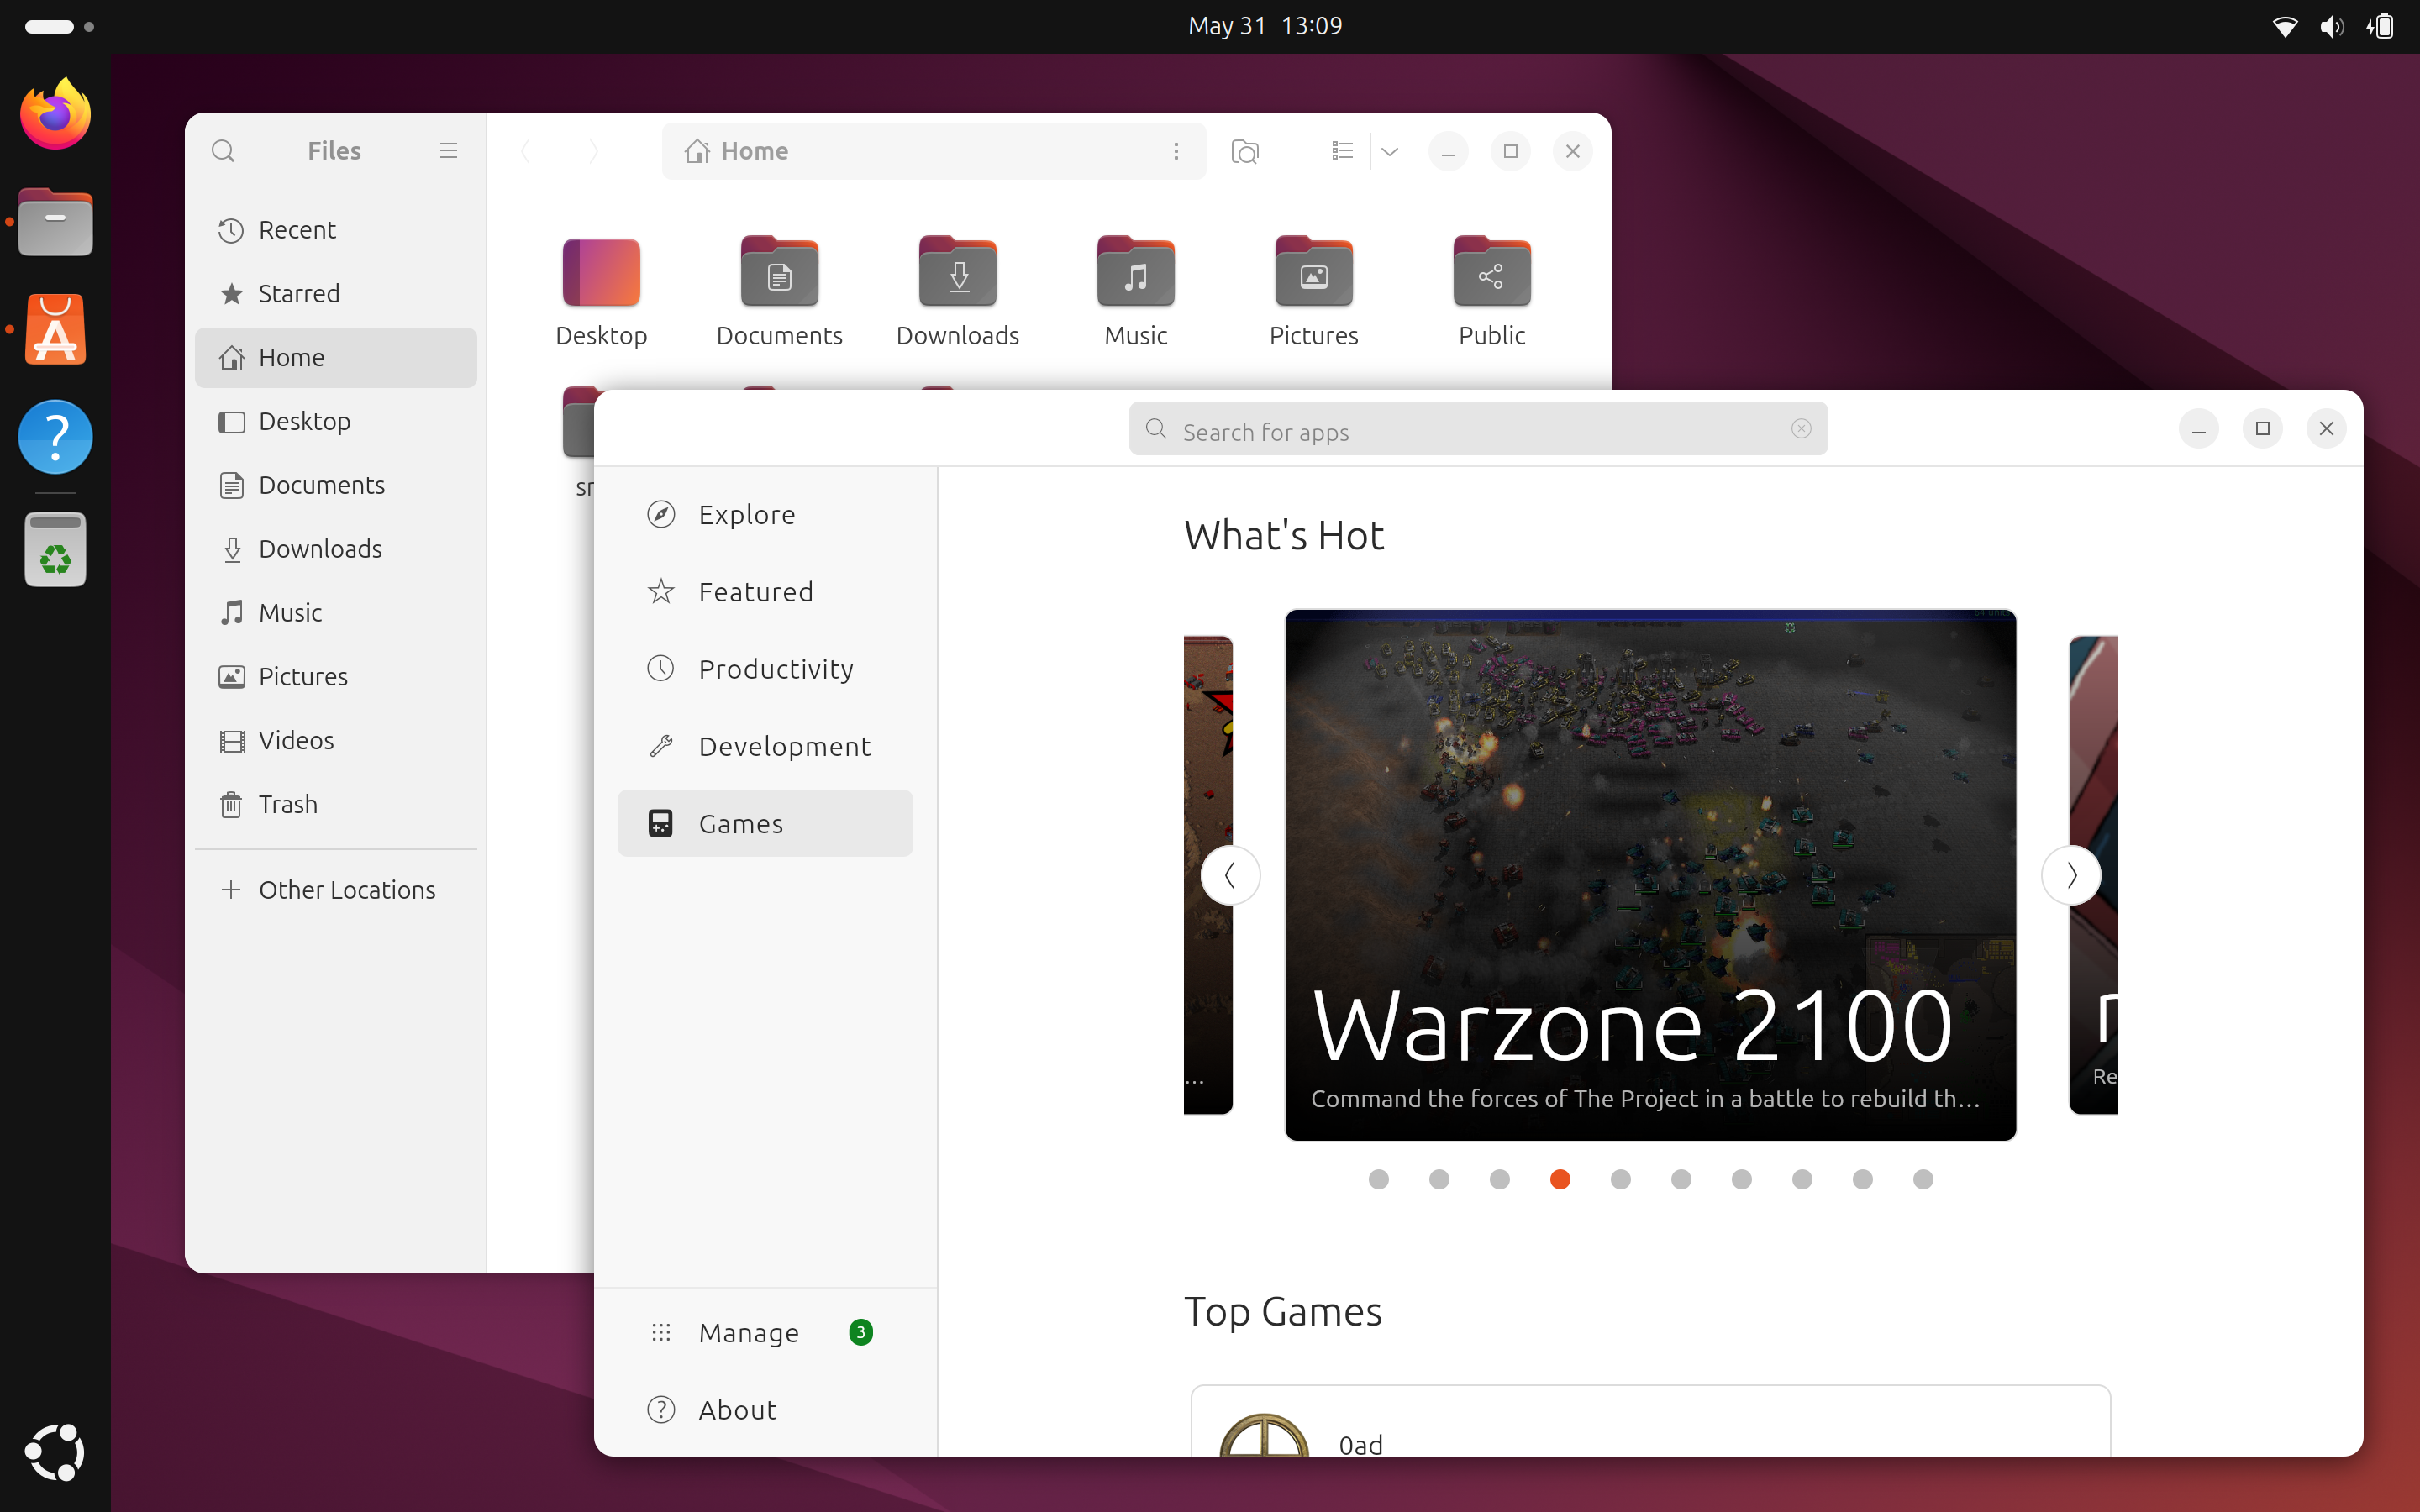Open the 0ad game card
The image size is (2420, 1512).
click(x=1650, y=1421)
